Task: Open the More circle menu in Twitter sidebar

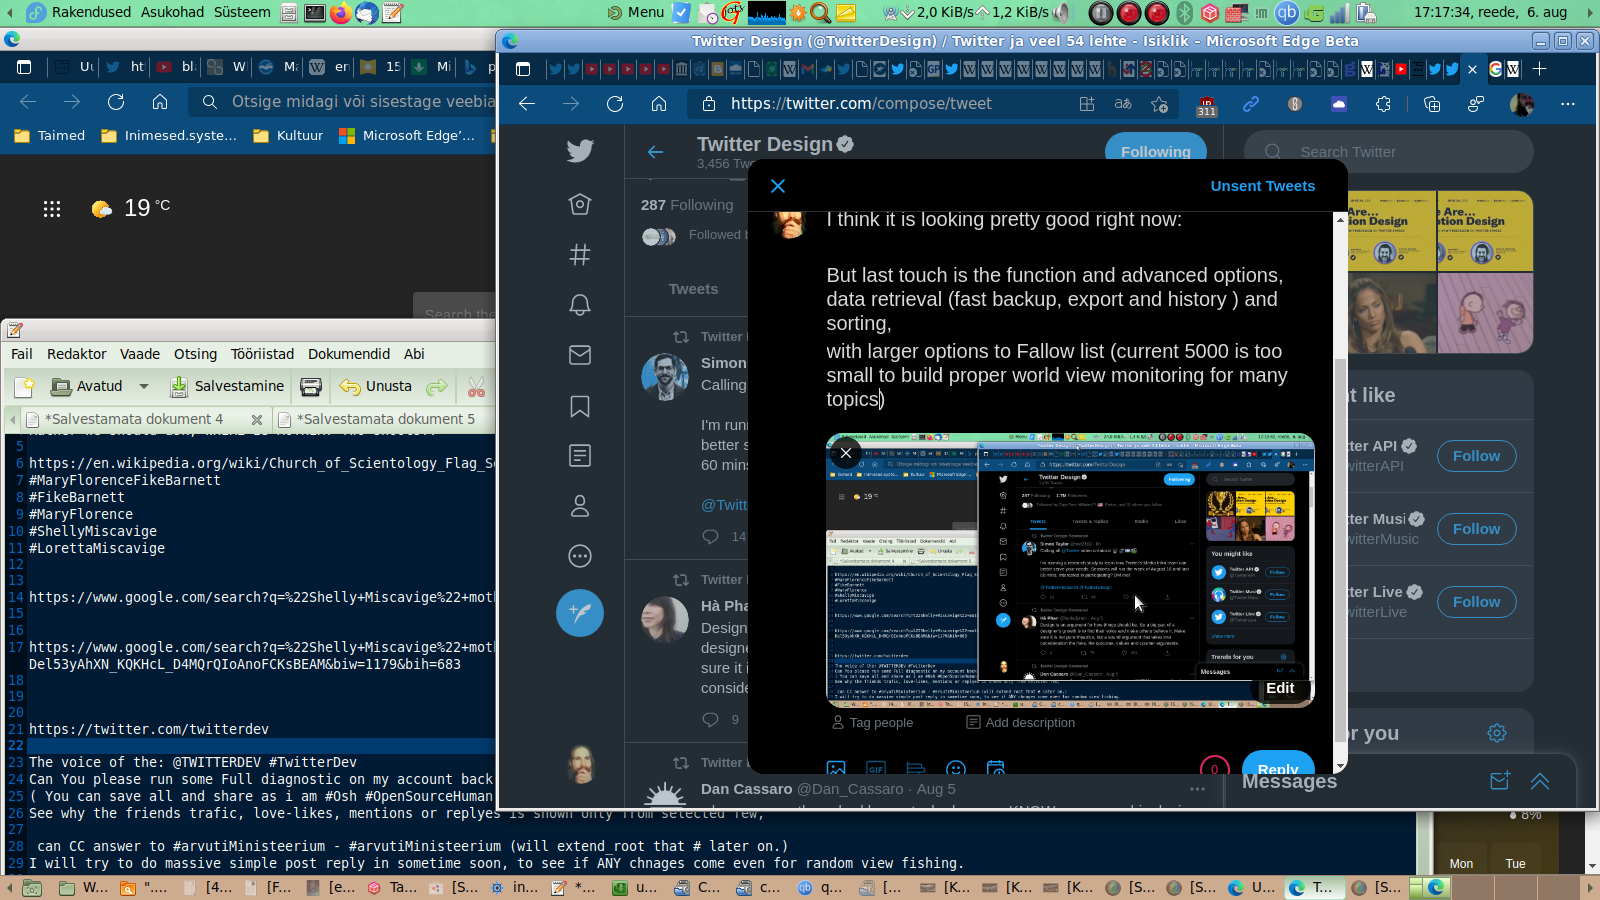Action: click(x=580, y=556)
